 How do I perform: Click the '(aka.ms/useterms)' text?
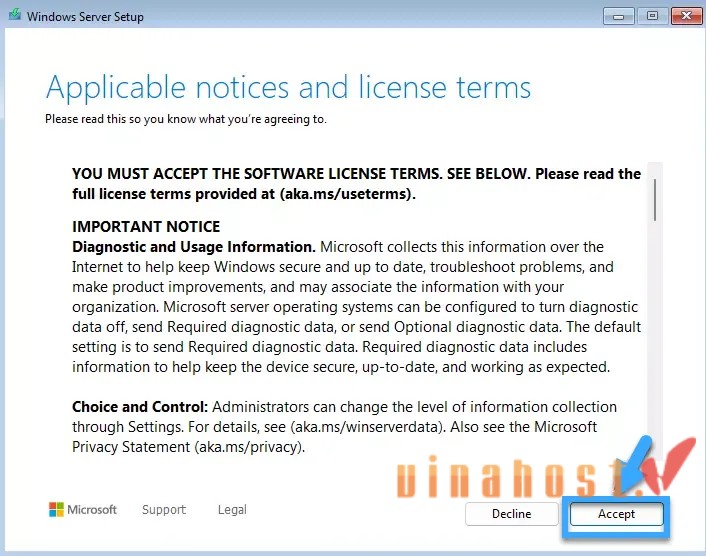click(345, 194)
